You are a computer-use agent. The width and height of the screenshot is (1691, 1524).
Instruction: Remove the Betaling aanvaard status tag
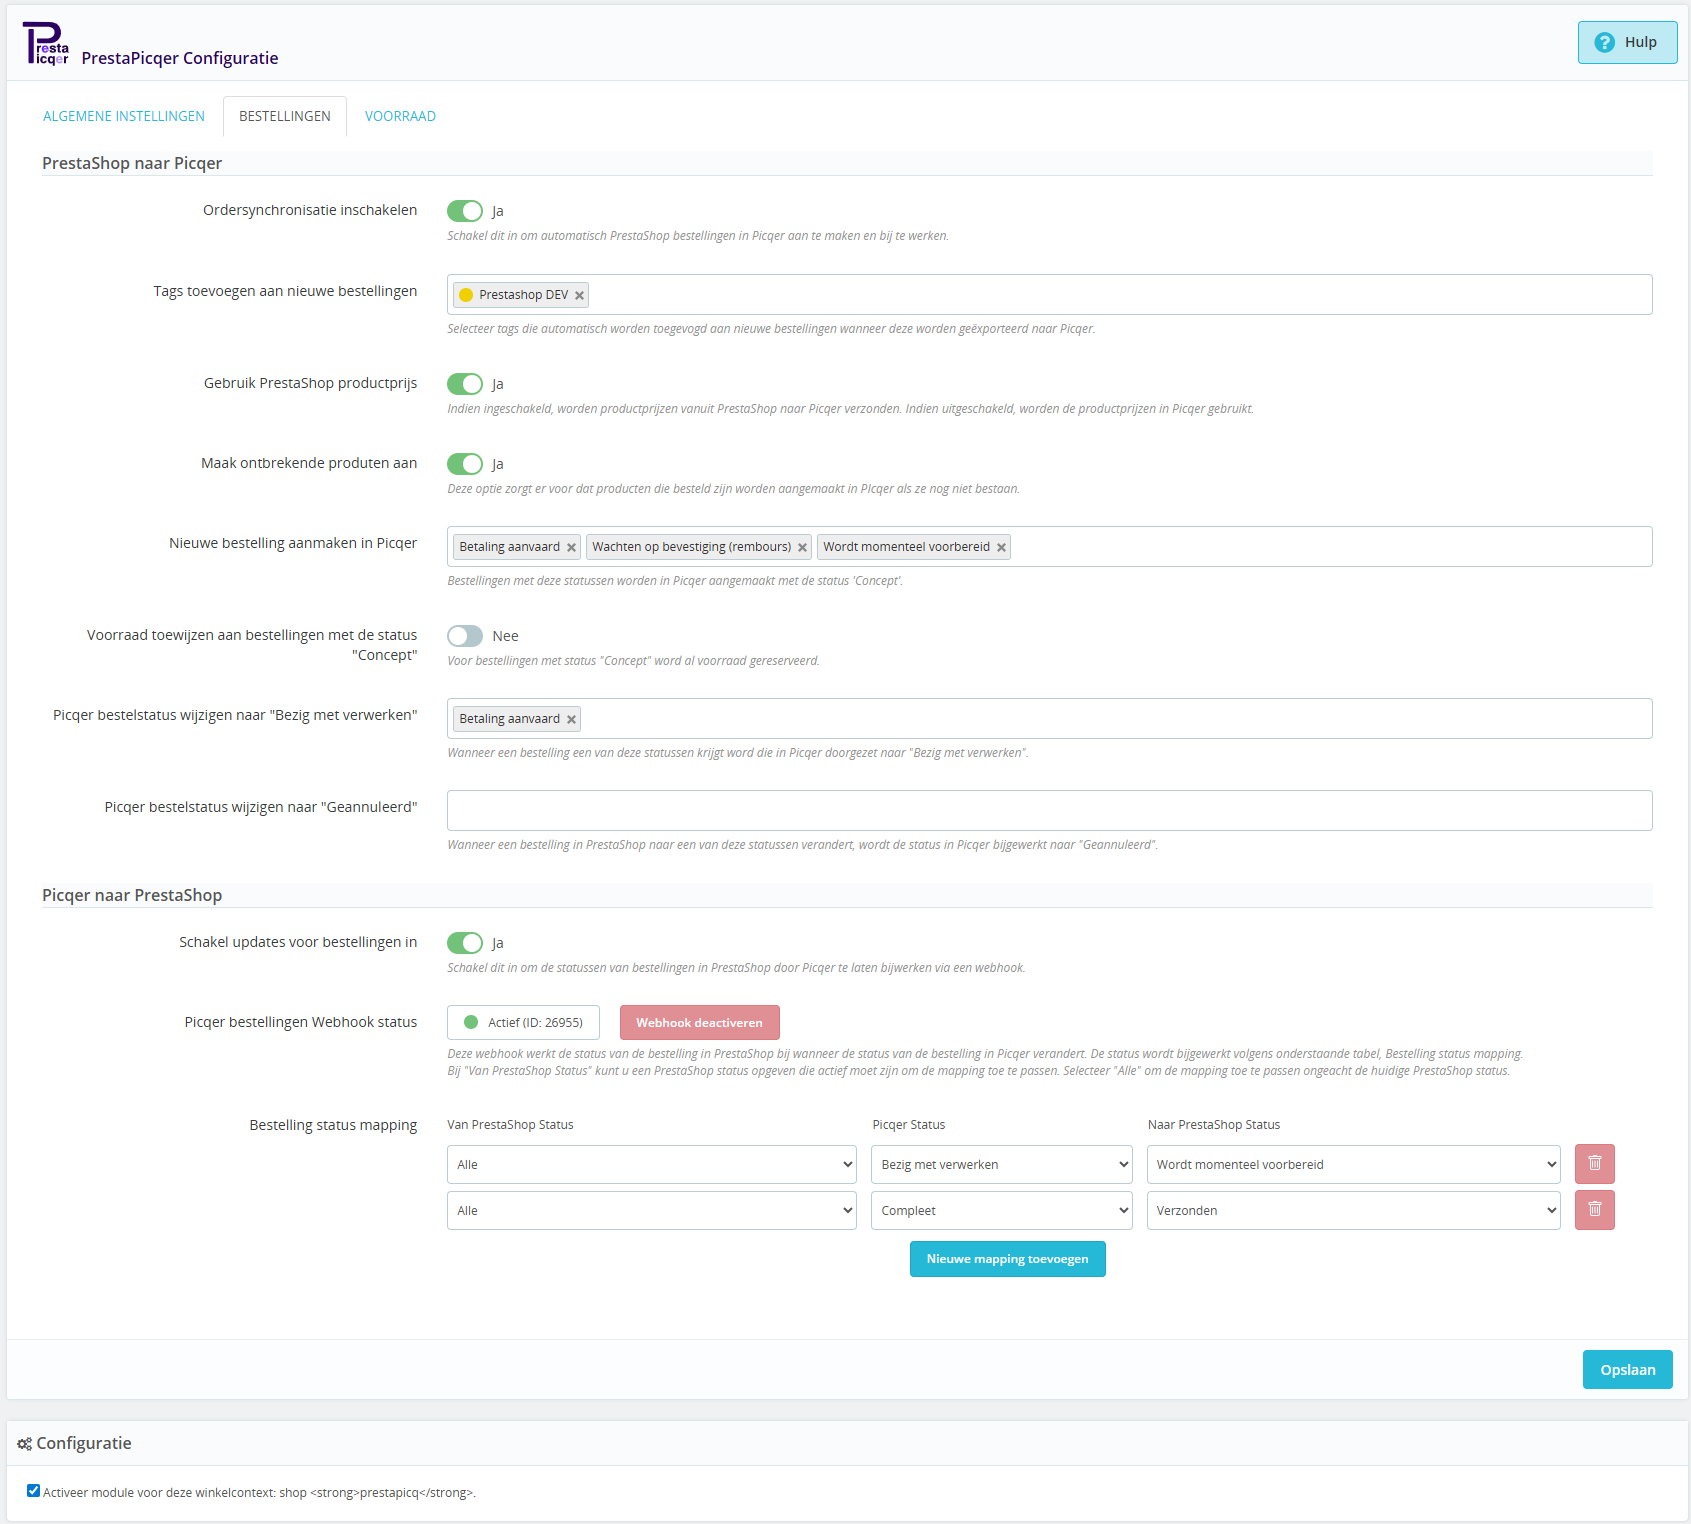tap(571, 547)
